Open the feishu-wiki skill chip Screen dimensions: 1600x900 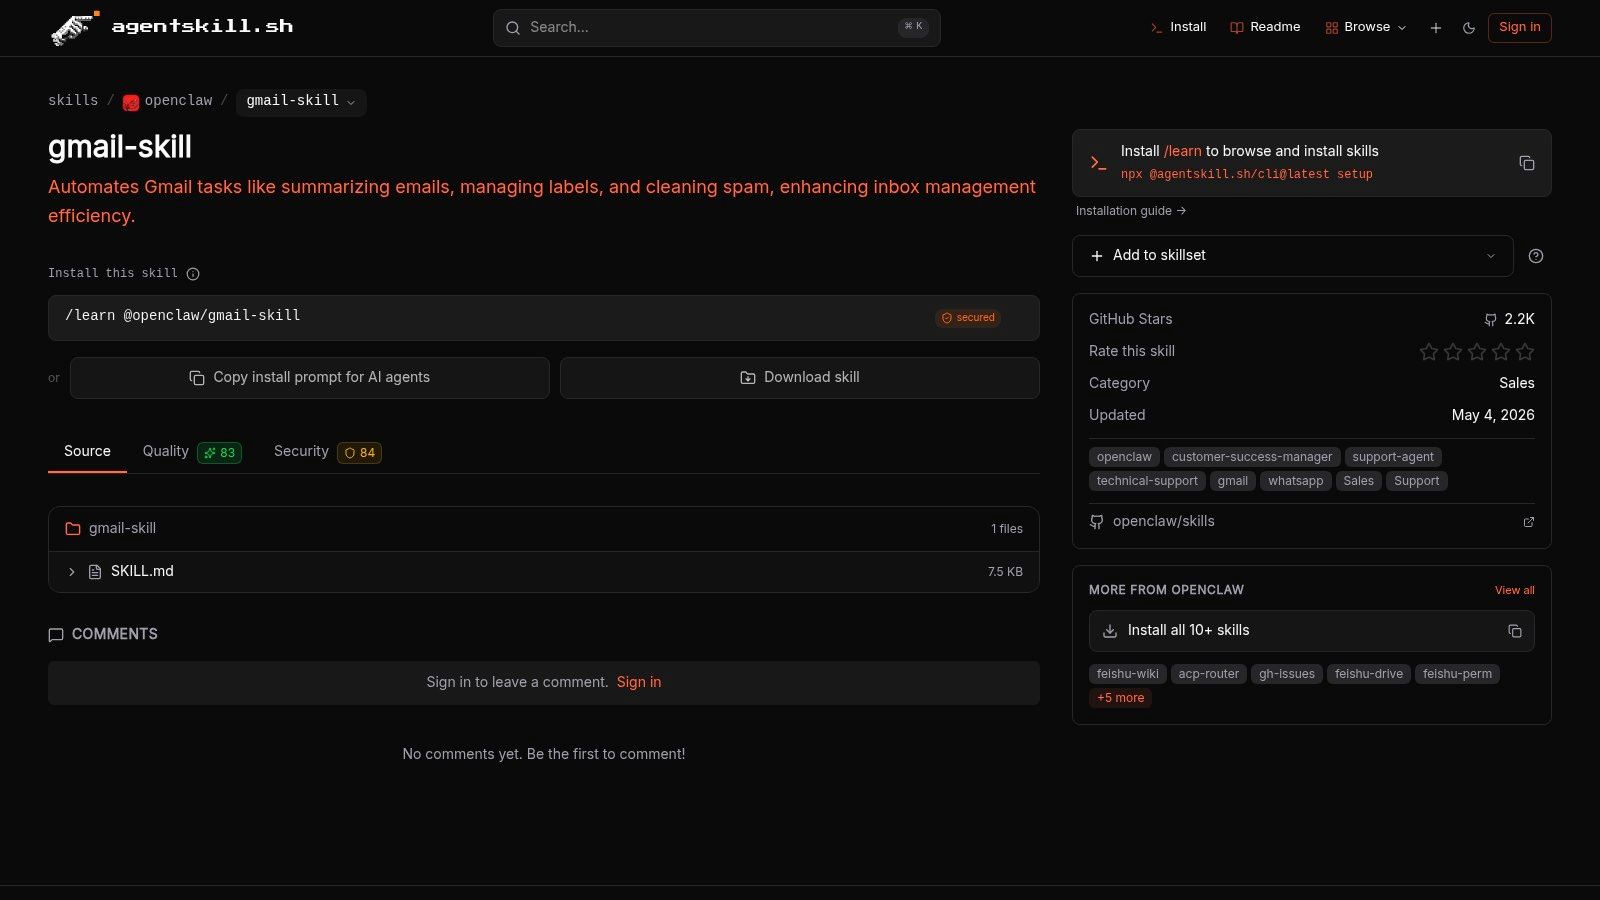pos(1128,674)
